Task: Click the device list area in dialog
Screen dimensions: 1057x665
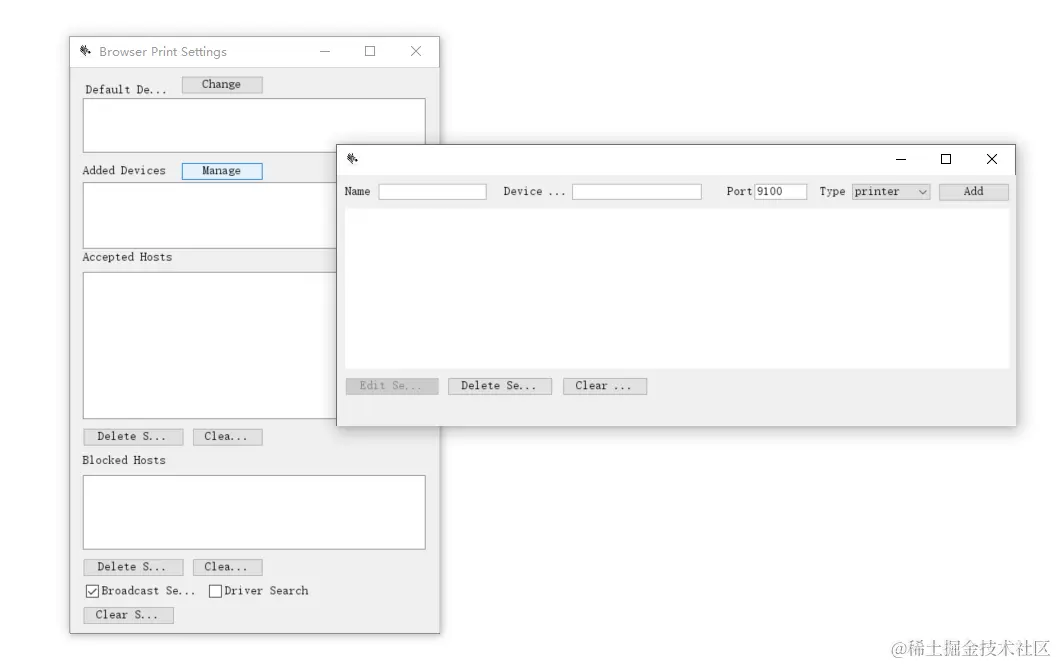Action: pyautogui.click(x=677, y=289)
